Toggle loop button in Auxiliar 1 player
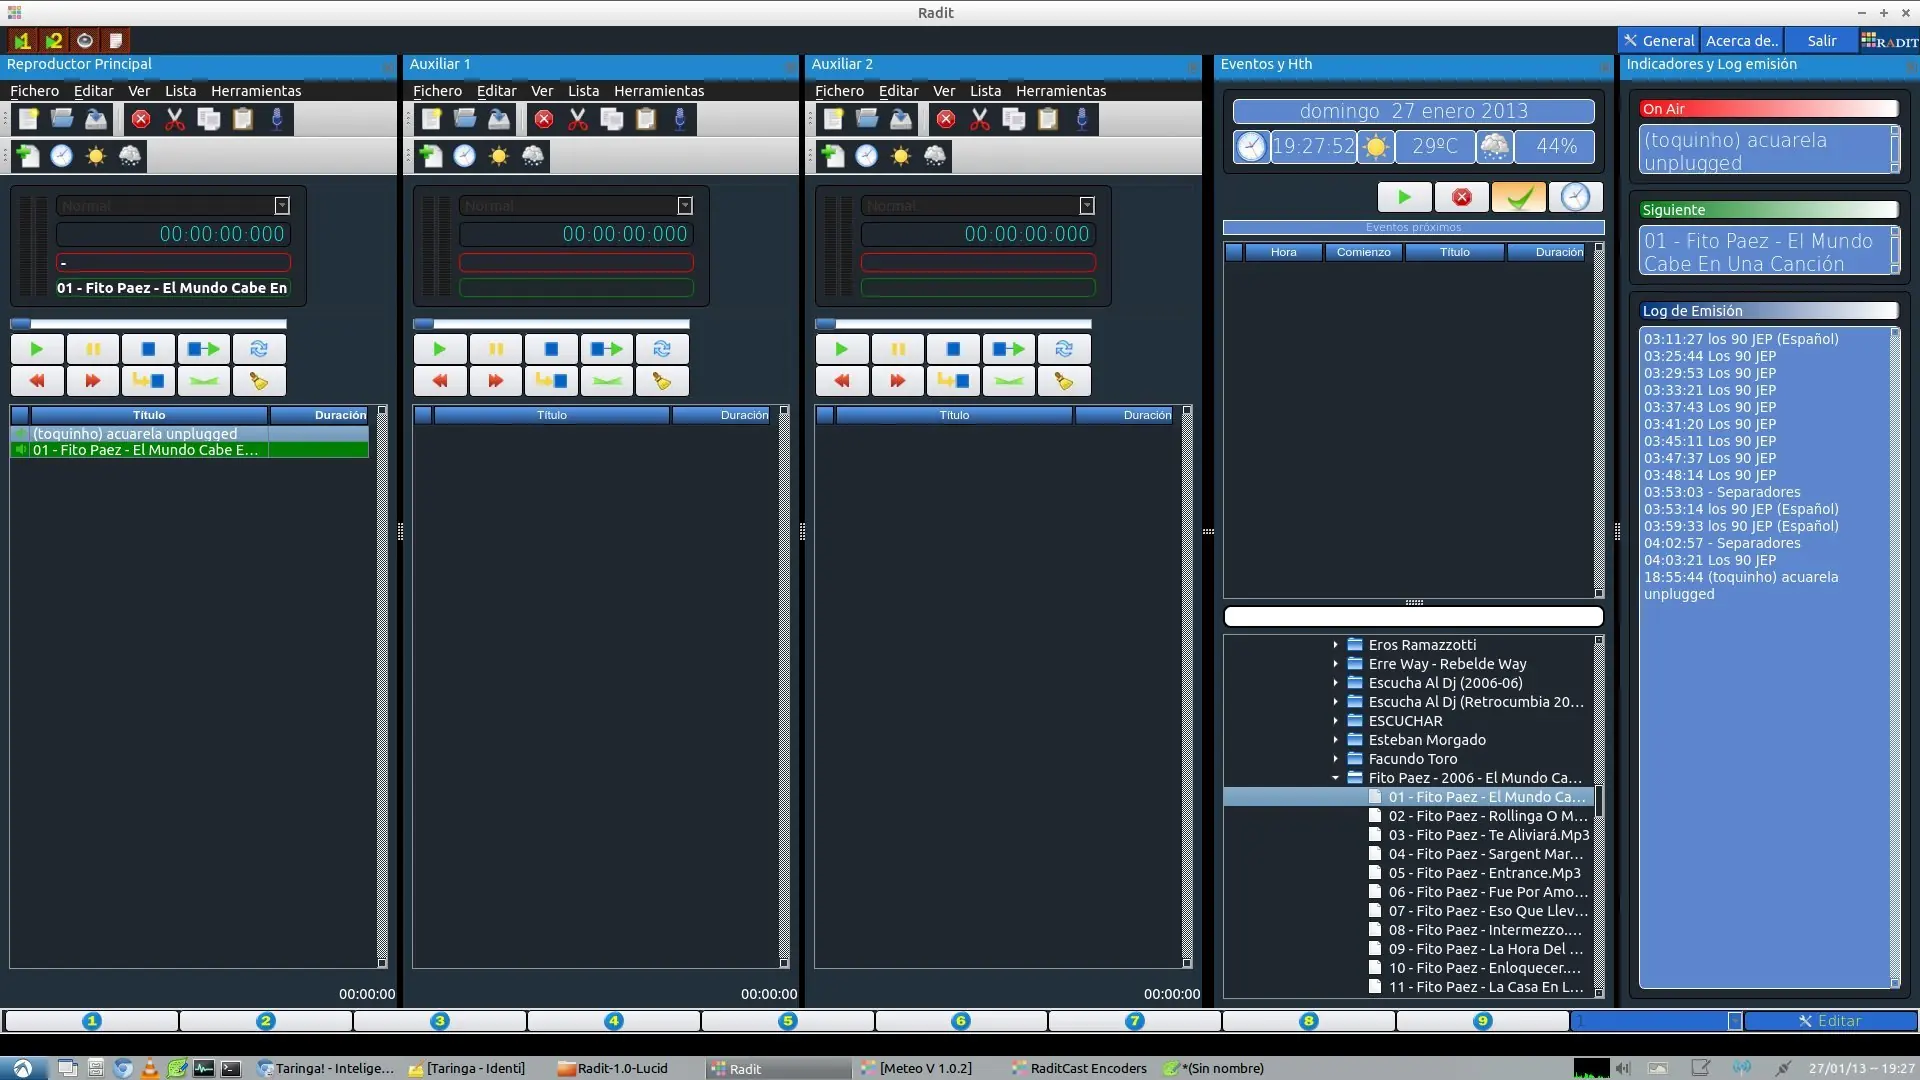 click(662, 349)
